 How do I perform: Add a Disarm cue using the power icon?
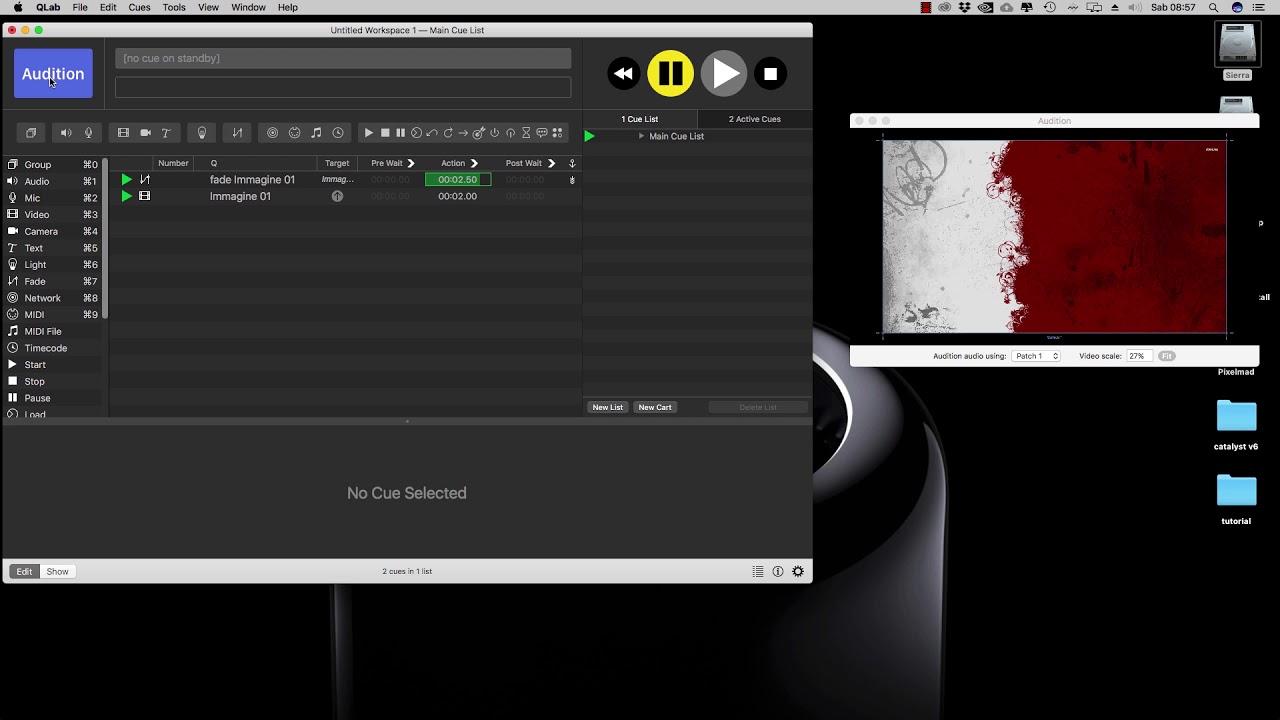point(494,133)
